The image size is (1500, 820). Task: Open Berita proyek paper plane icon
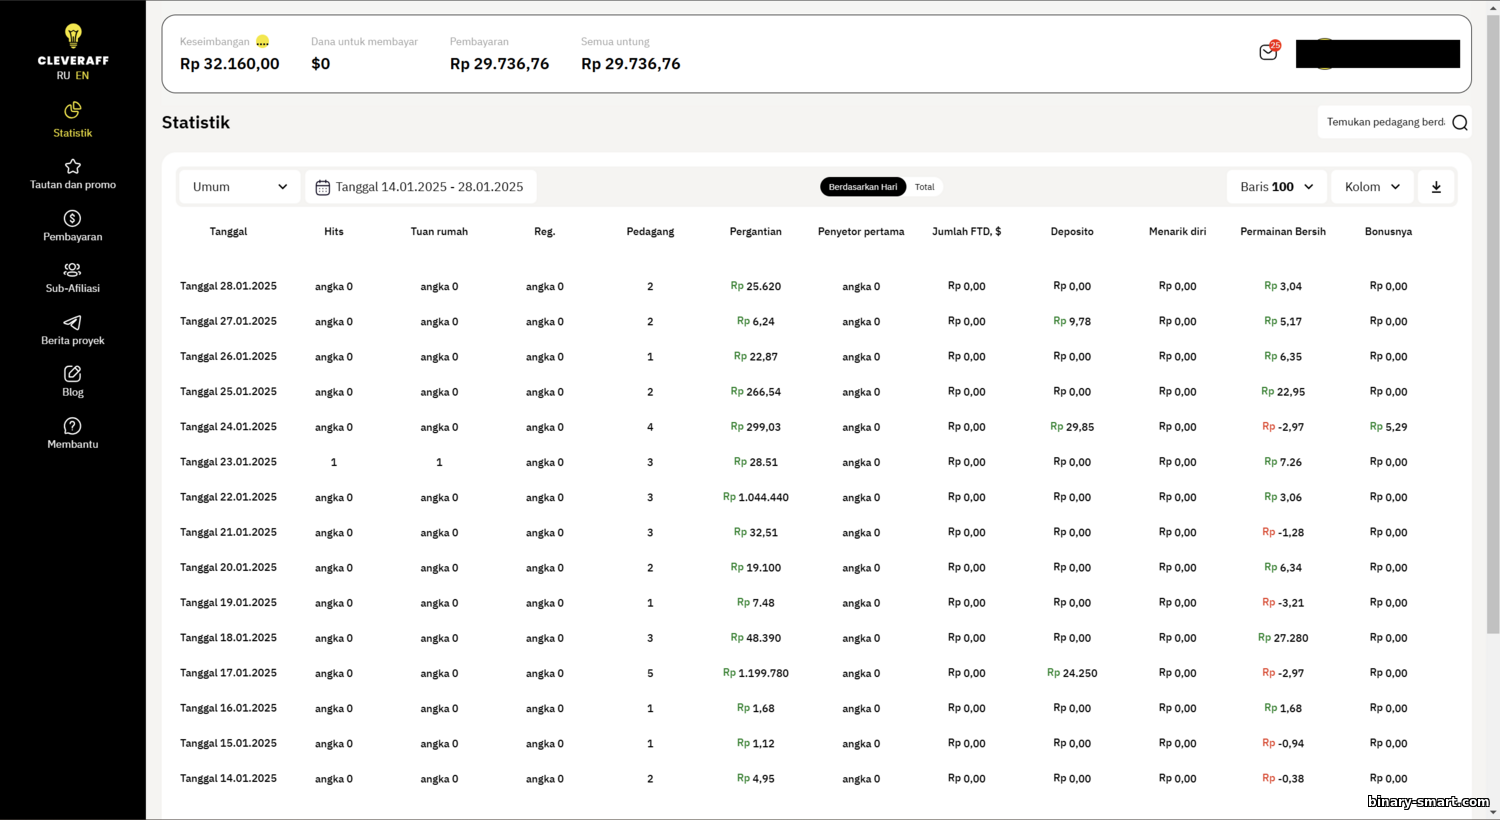pos(72,322)
